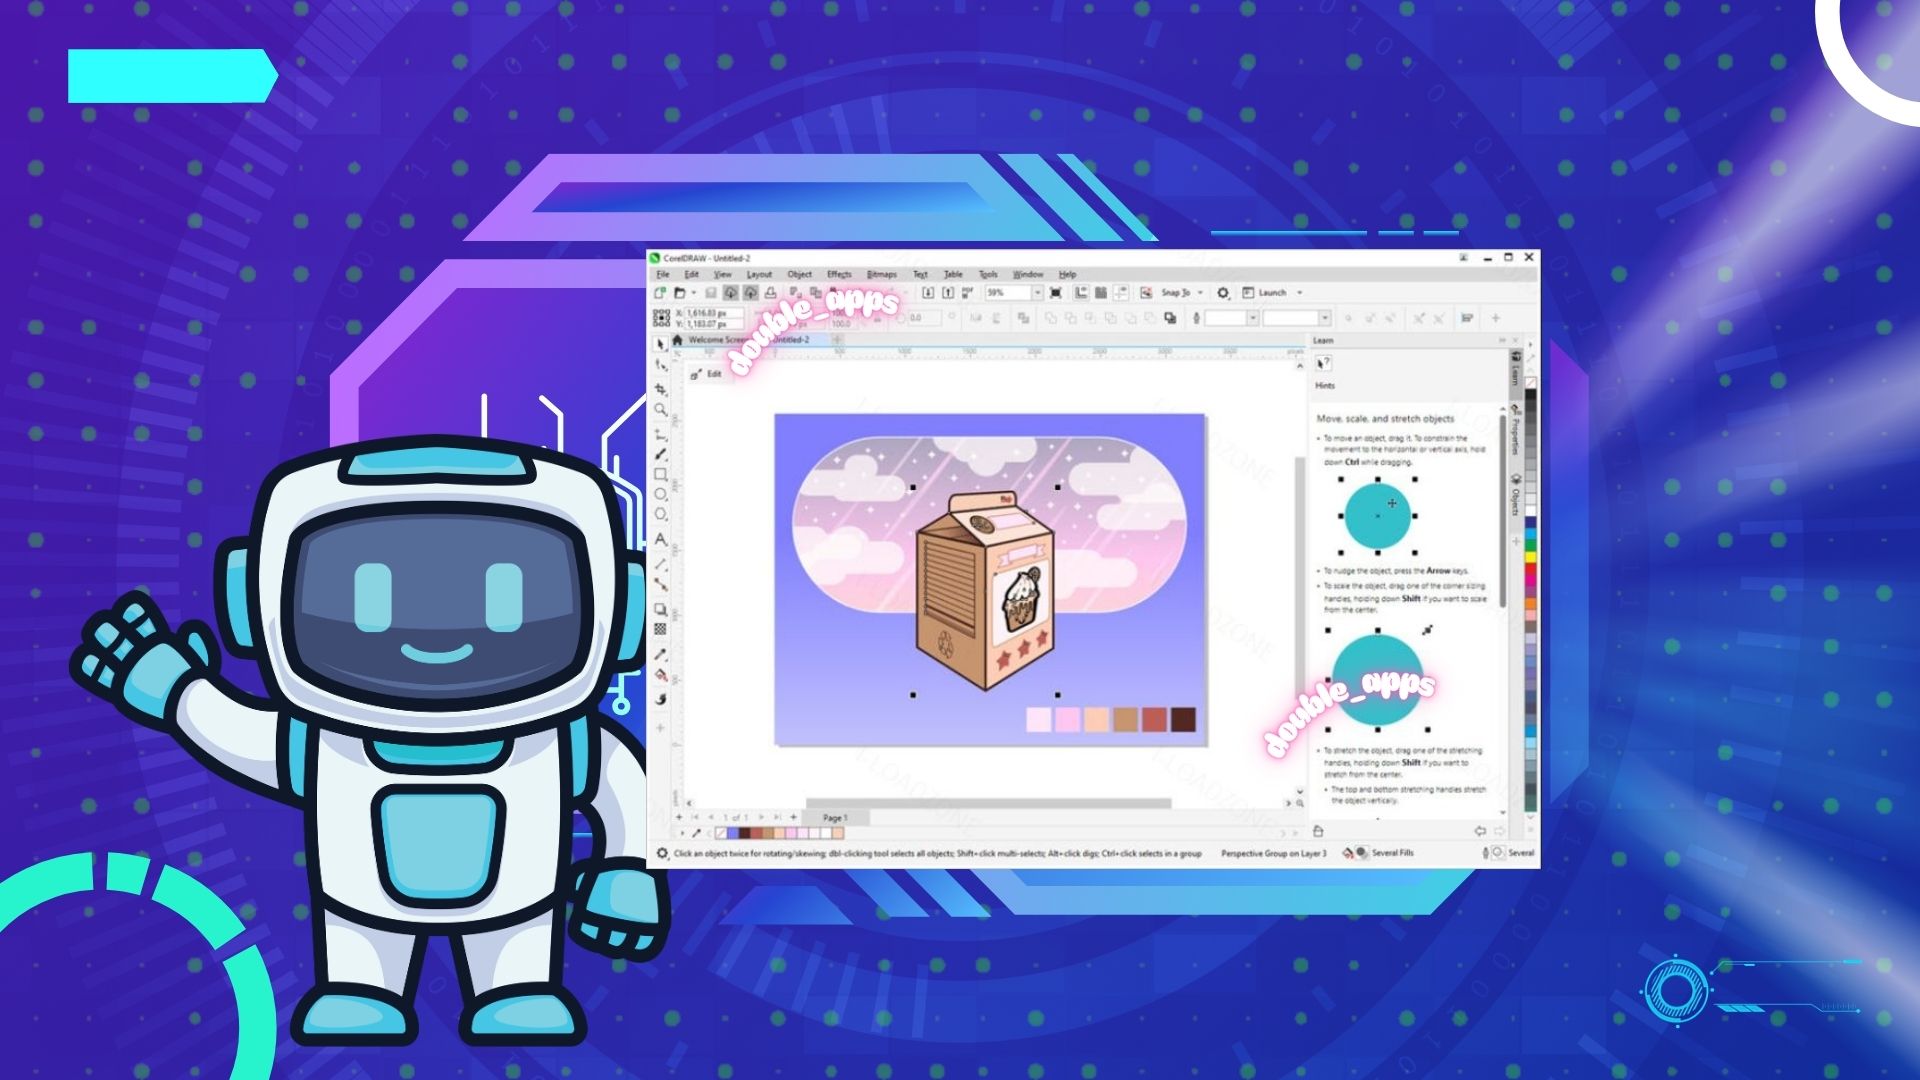The image size is (1920, 1080).
Task: Select the Text tool
Action: coord(660,539)
